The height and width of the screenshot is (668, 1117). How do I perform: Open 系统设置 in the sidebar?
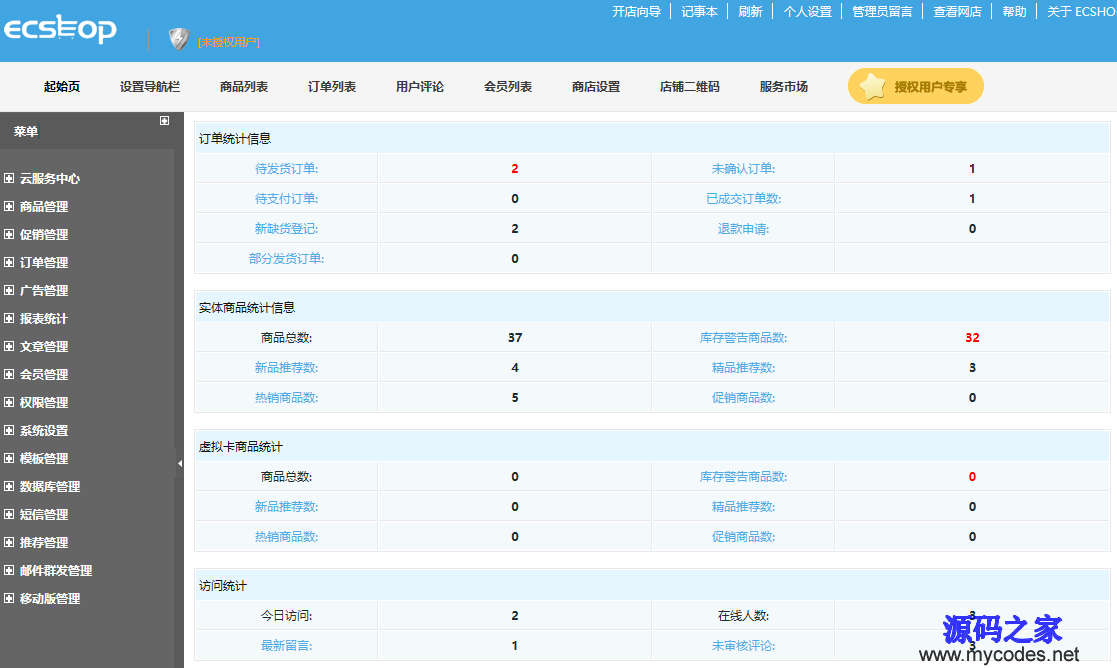coord(44,430)
